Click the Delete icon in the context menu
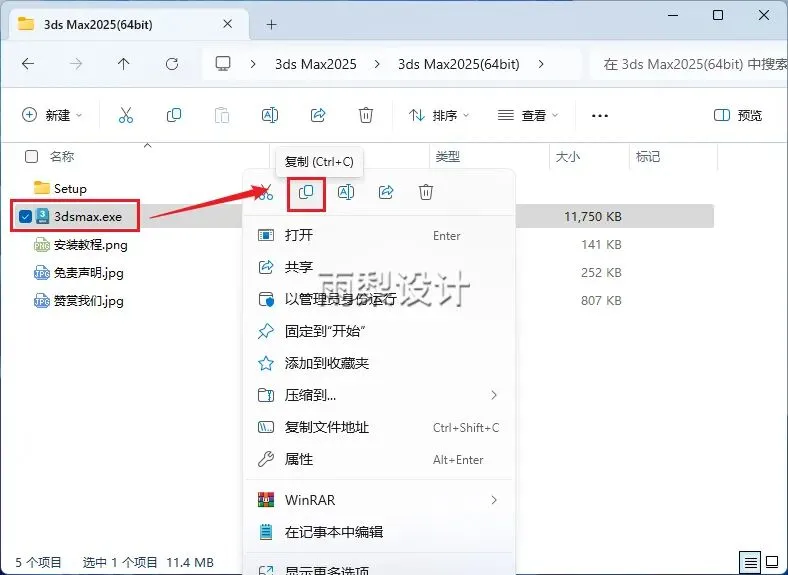This screenshot has height=575, width=788. pos(426,192)
